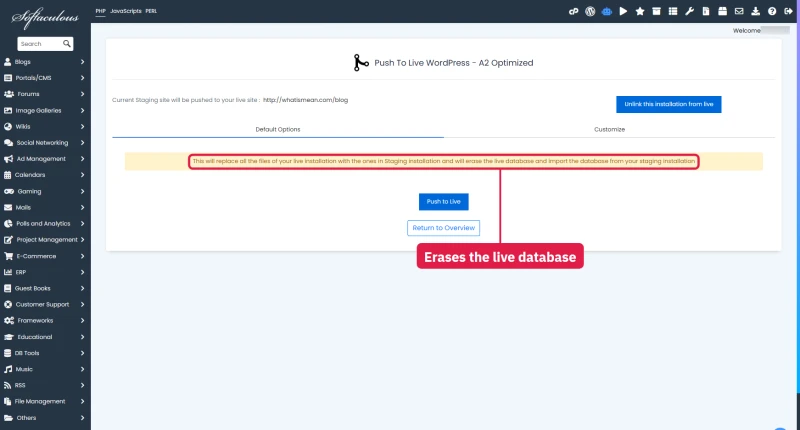Click the Forums group icon in sidebar
Image resolution: width=800 pixels, height=430 pixels.
pyautogui.click(x=9, y=94)
